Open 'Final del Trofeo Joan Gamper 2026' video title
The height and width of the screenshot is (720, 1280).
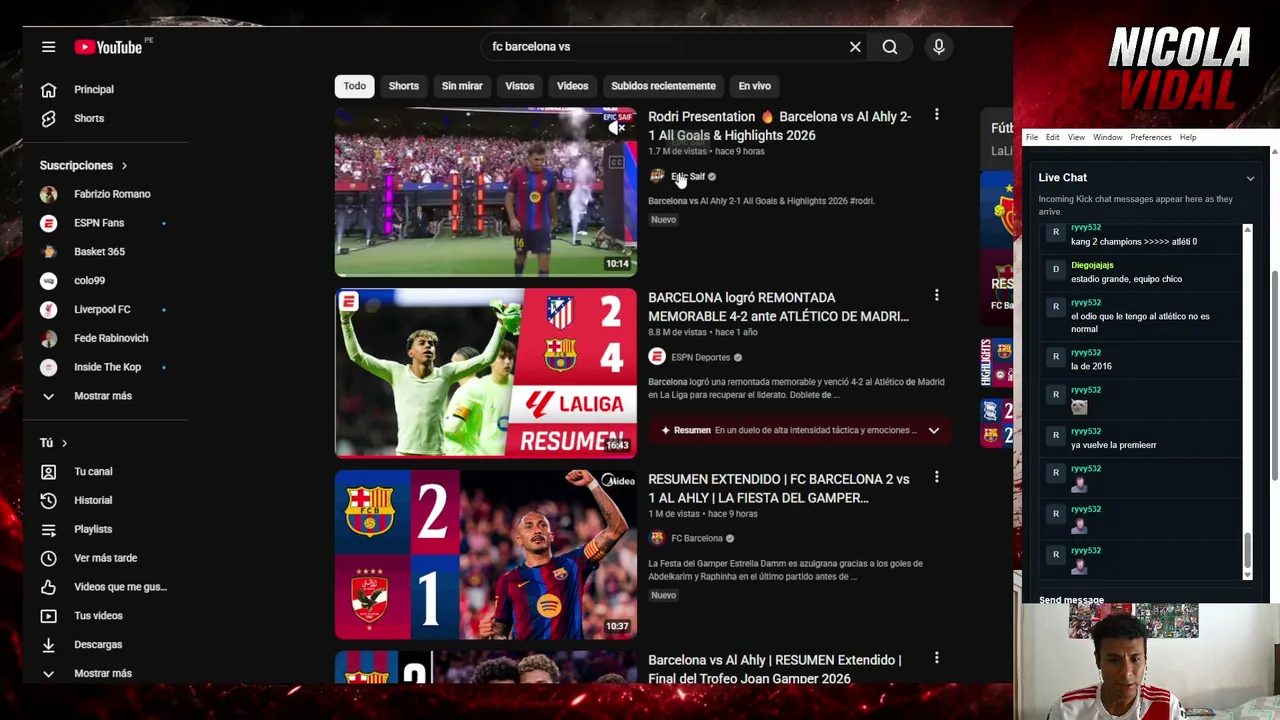(775, 669)
